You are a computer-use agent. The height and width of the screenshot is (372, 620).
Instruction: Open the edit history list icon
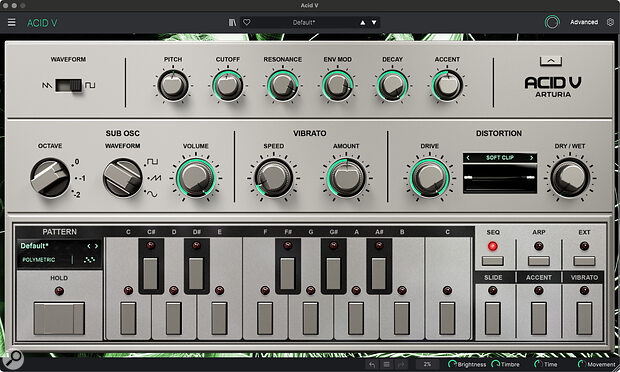click(387, 364)
